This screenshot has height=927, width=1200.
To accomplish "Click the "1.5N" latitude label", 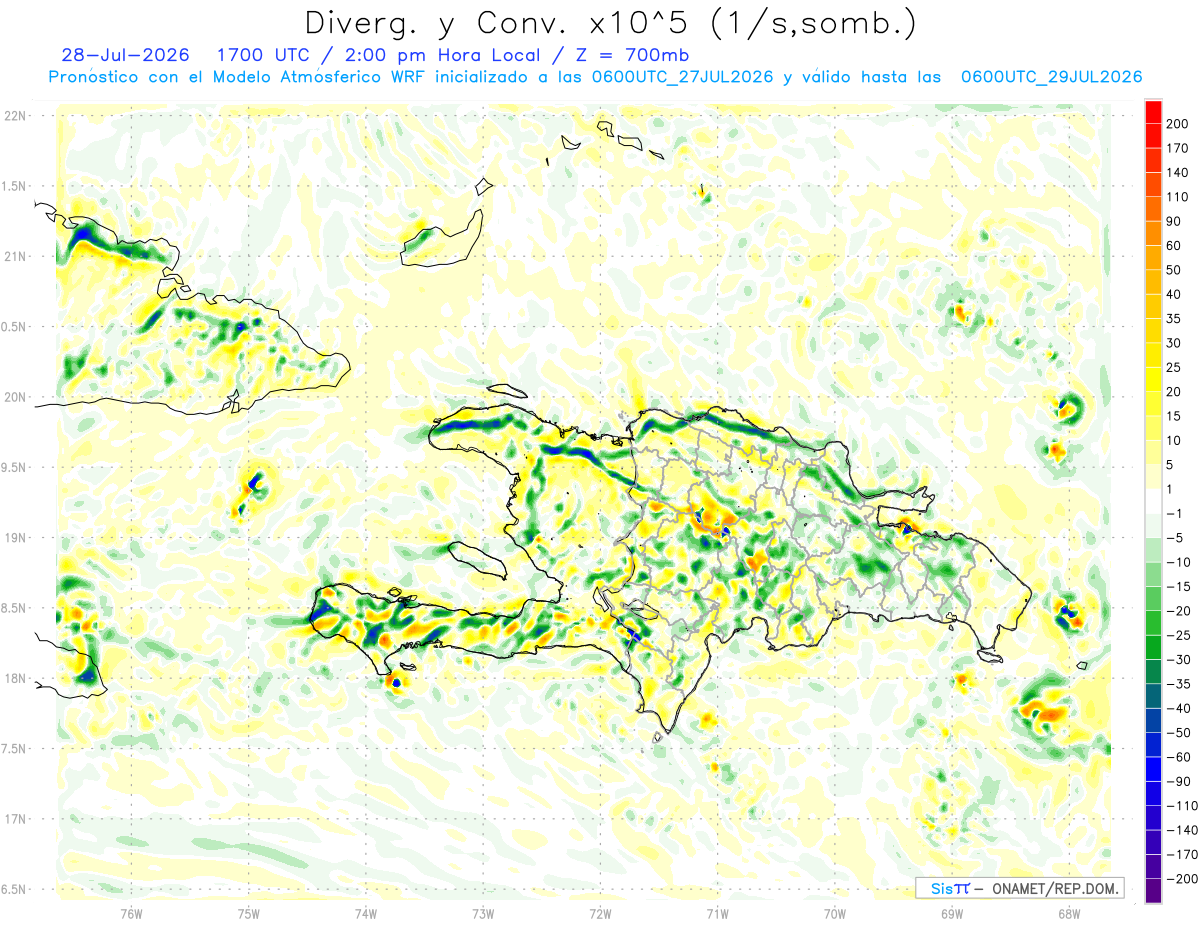I will click(14, 186).
